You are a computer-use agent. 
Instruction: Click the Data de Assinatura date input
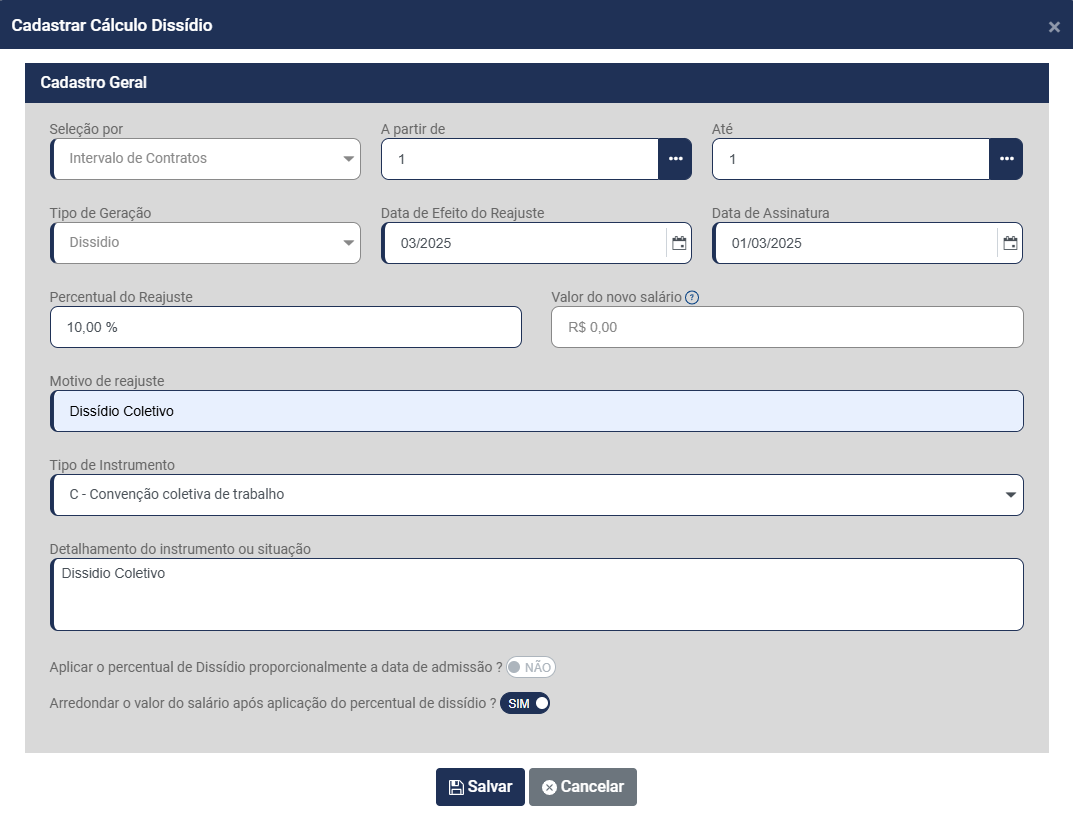[855, 243]
